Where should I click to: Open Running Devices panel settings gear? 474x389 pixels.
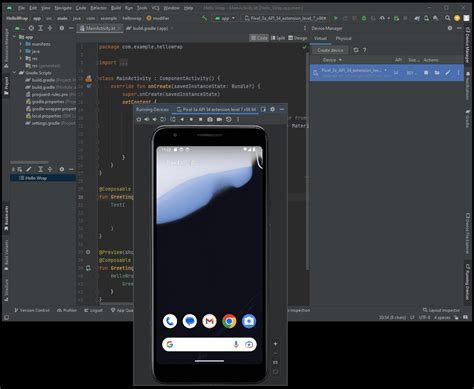273,109
